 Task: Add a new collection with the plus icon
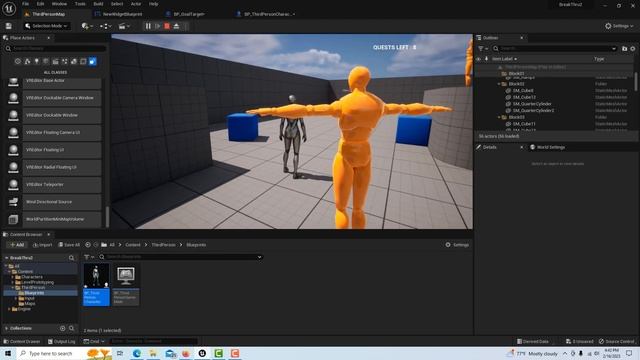pos(62,329)
